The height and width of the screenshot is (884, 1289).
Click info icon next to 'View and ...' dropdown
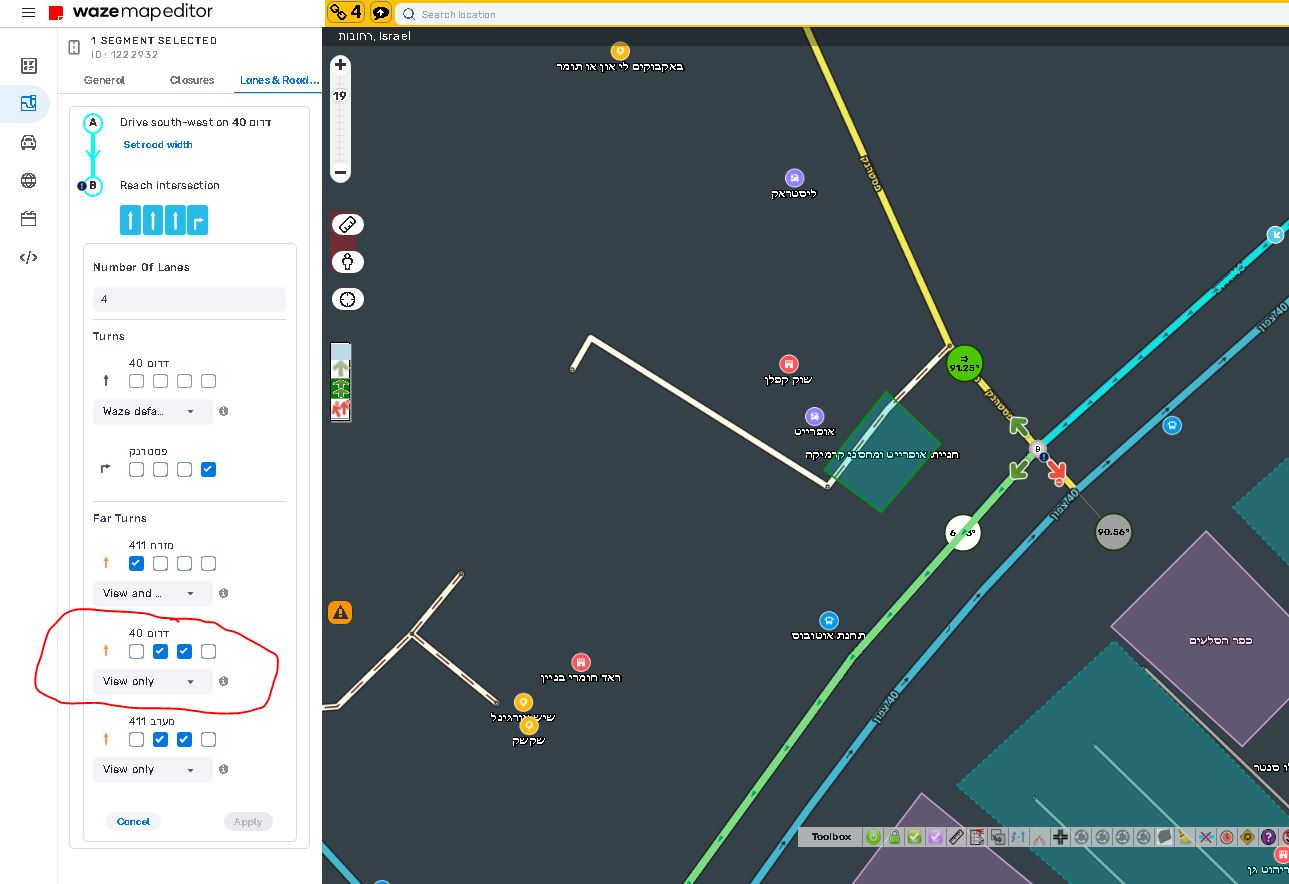coord(223,593)
